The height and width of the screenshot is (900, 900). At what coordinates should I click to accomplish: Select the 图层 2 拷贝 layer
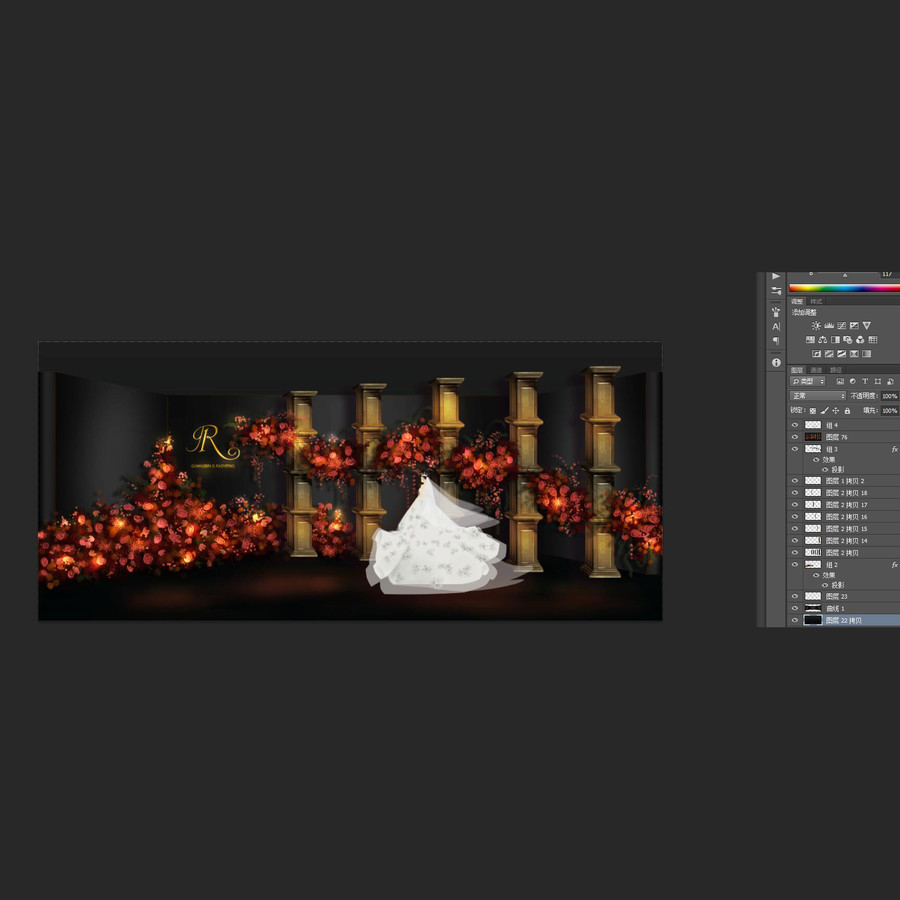click(844, 553)
